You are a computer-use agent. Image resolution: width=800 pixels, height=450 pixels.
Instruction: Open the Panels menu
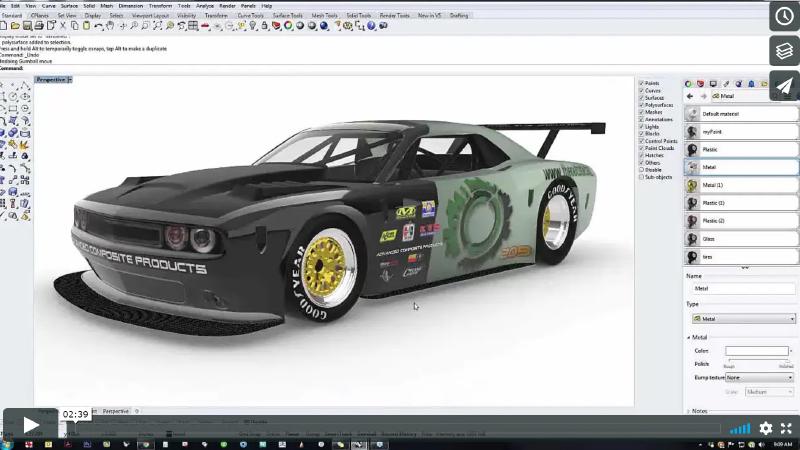pyautogui.click(x=248, y=6)
